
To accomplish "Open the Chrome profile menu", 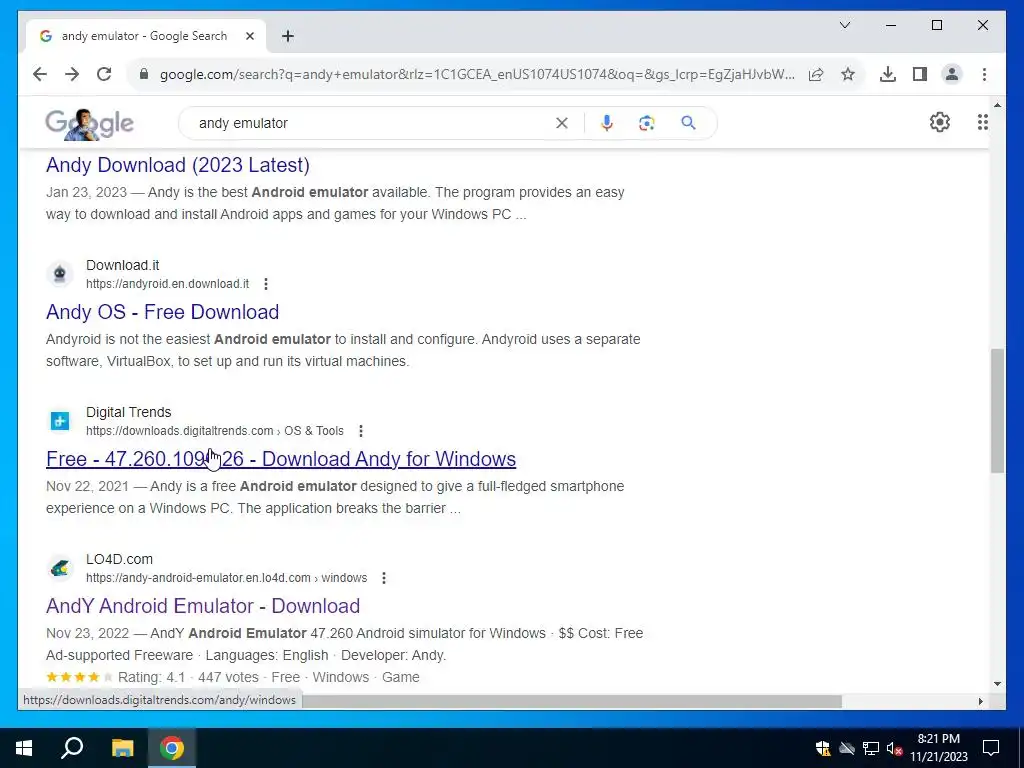I will pos(952,74).
